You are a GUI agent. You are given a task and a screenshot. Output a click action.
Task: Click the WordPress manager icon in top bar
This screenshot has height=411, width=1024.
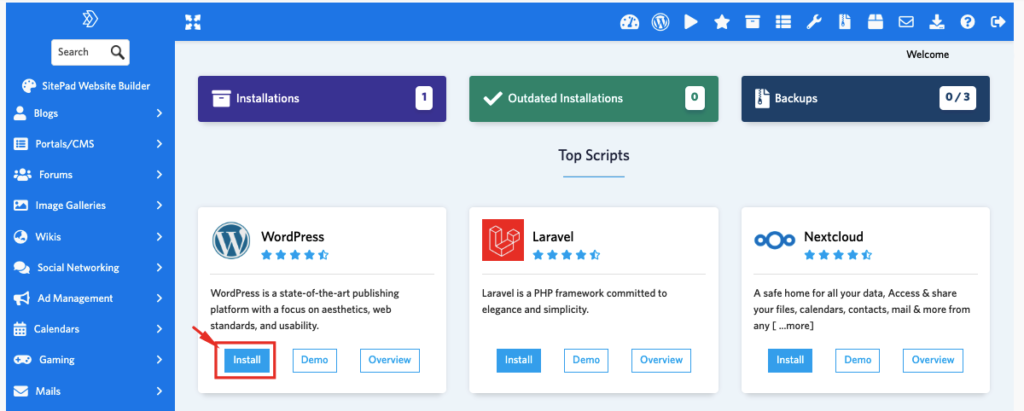click(660, 22)
